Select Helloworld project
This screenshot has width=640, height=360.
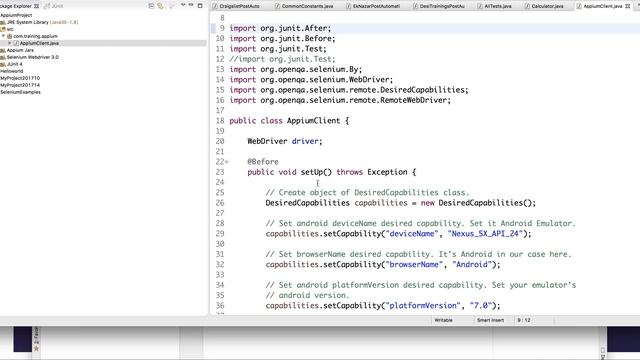[11, 71]
